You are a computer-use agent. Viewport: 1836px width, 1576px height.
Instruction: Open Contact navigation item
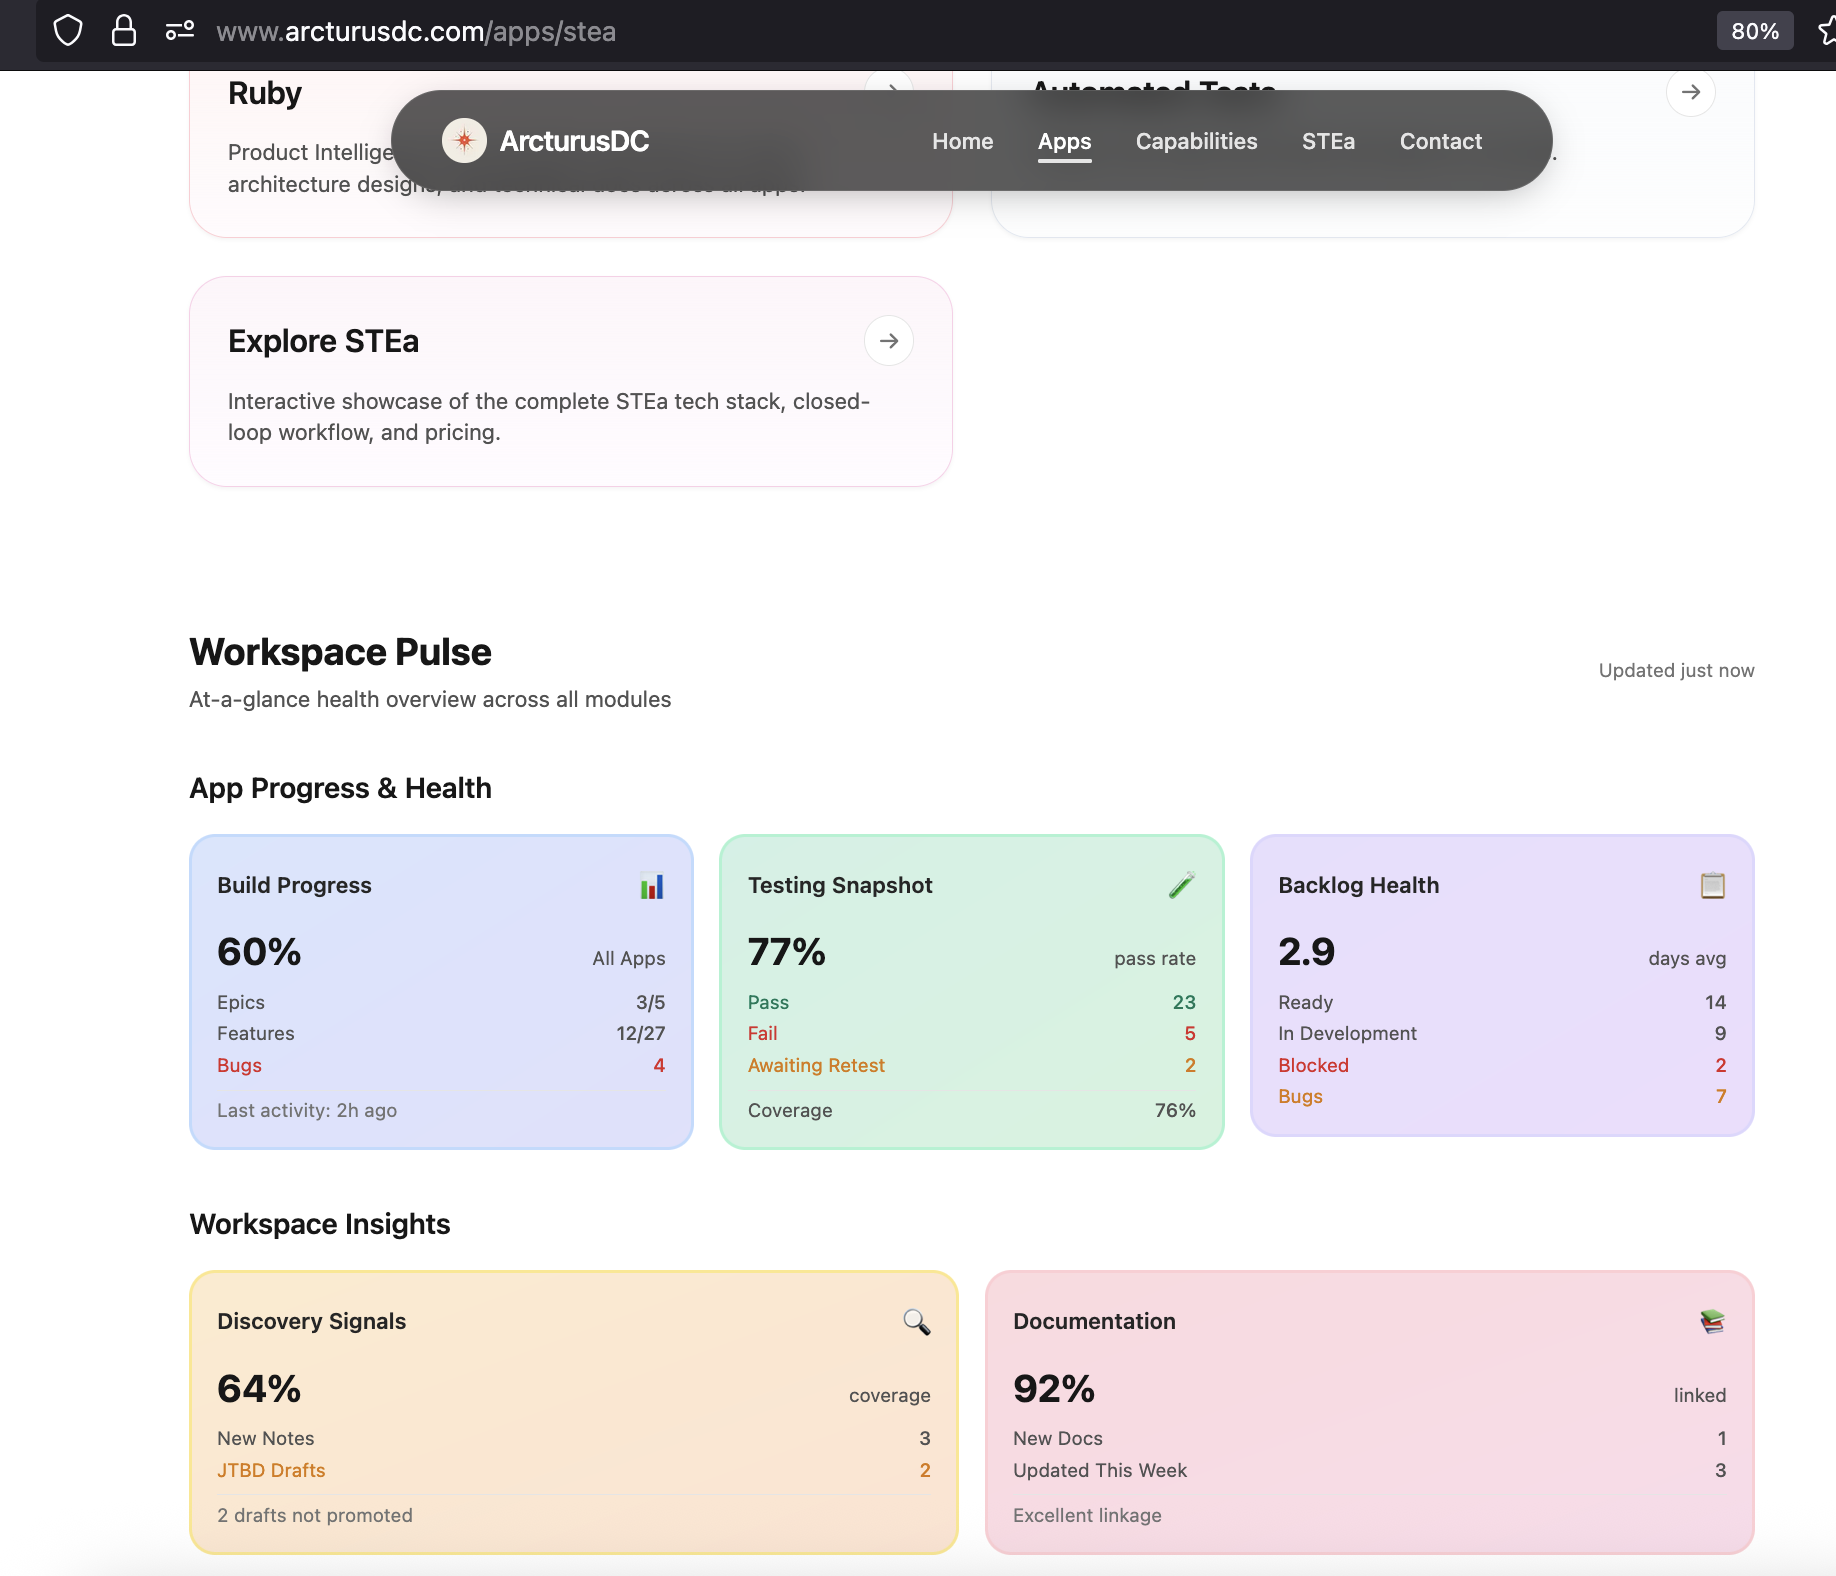pyautogui.click(x=1440, y=141)
